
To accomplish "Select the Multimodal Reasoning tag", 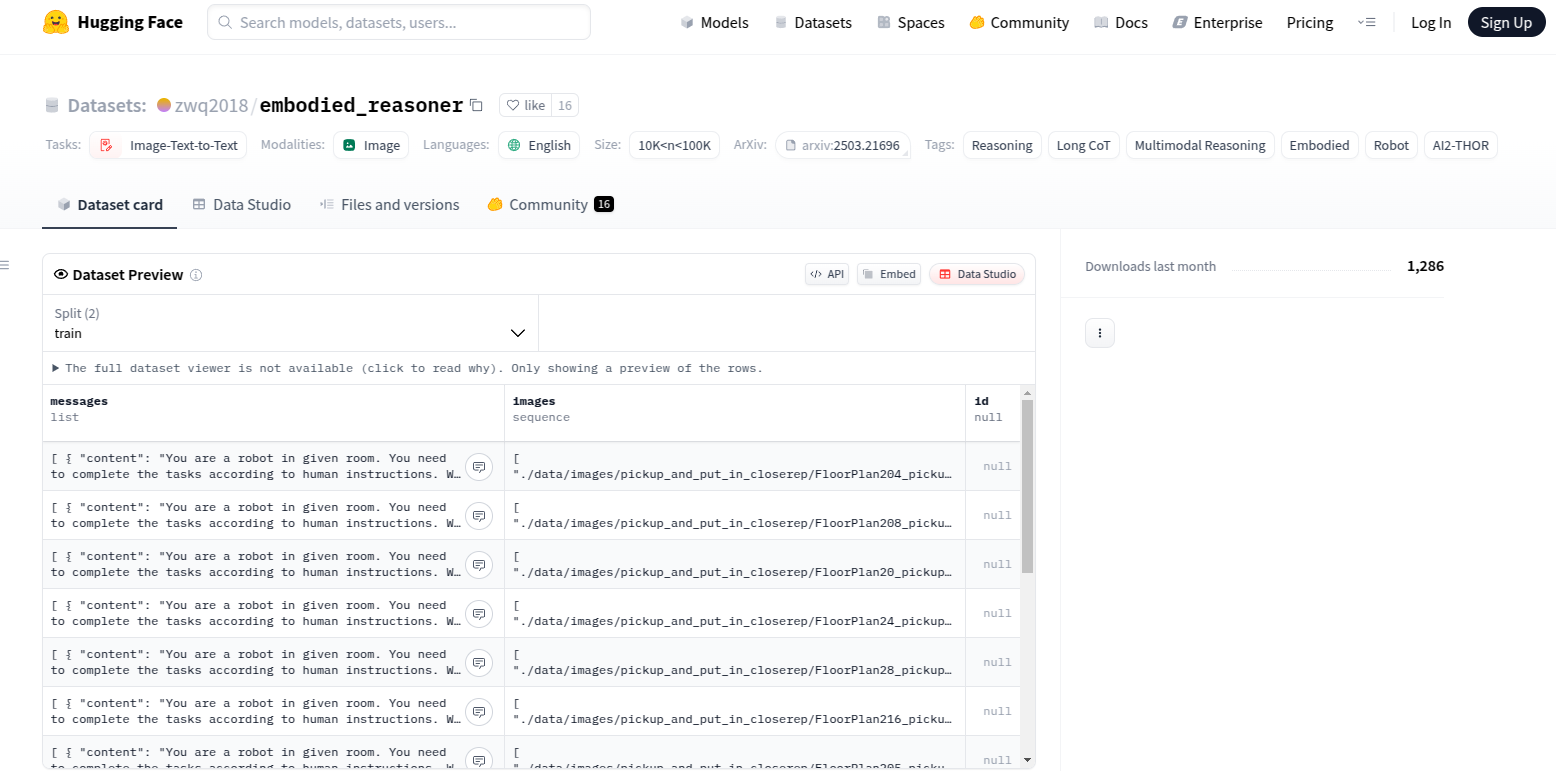I will click(1200, 145).
